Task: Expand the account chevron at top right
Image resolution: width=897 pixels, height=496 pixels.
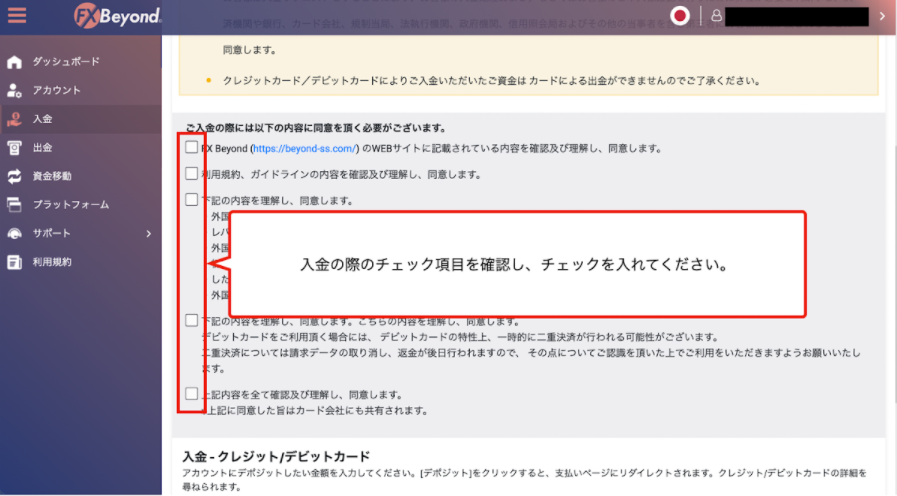Action: tap(883, 16)
